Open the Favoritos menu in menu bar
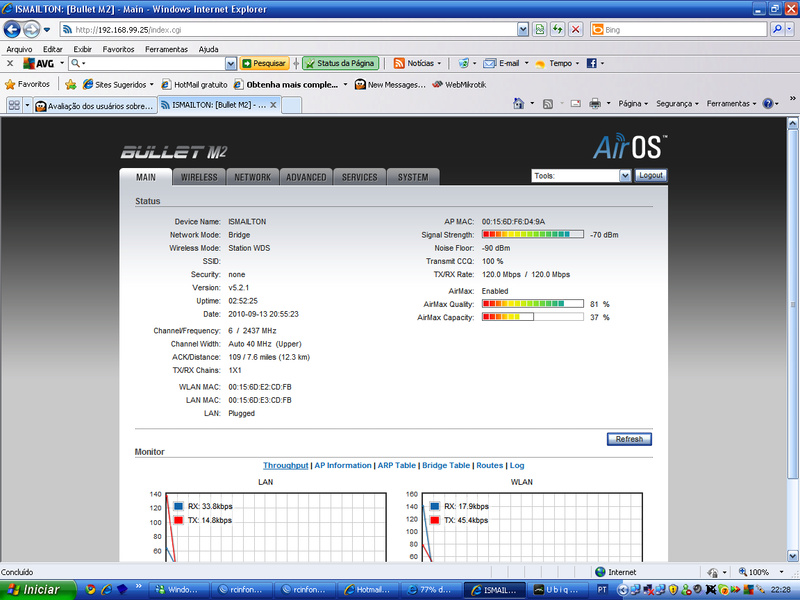Image resolution: width=800 pixels, height=600 pixels. [118, 49]
